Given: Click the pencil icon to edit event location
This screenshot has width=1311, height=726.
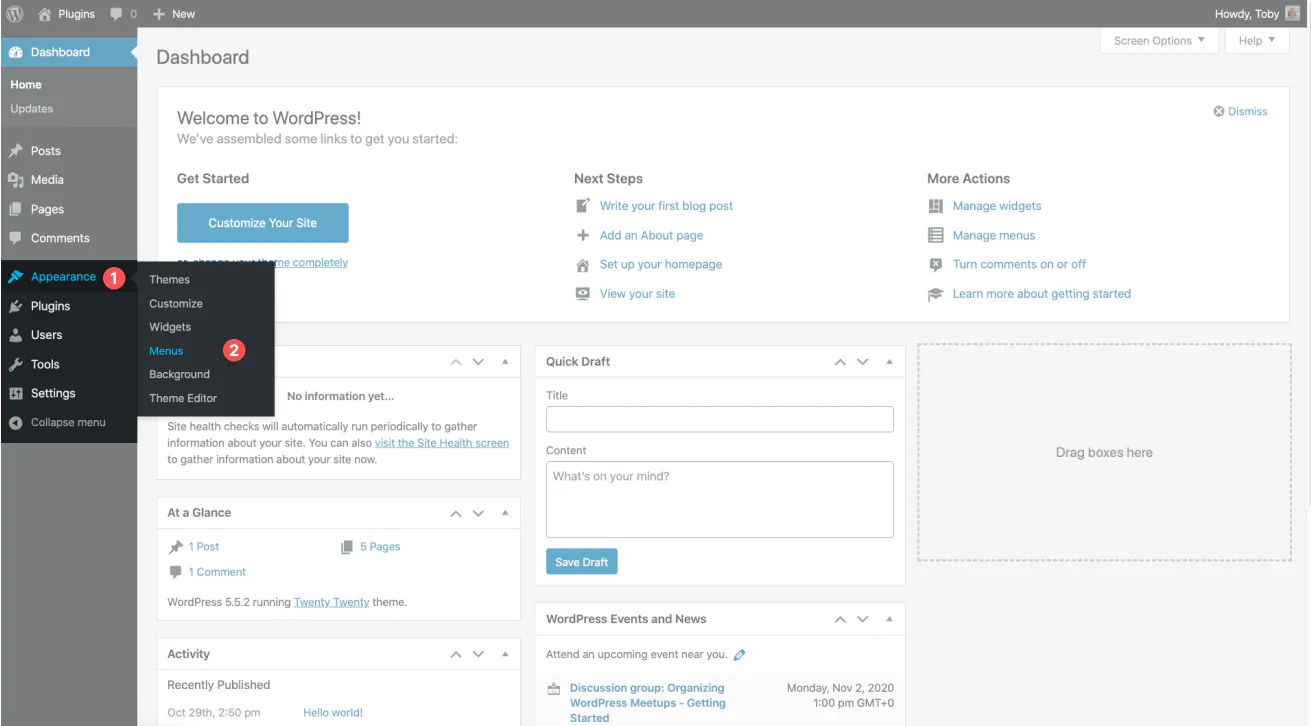Looking at the screenshot, I should [x=740, y=655].
